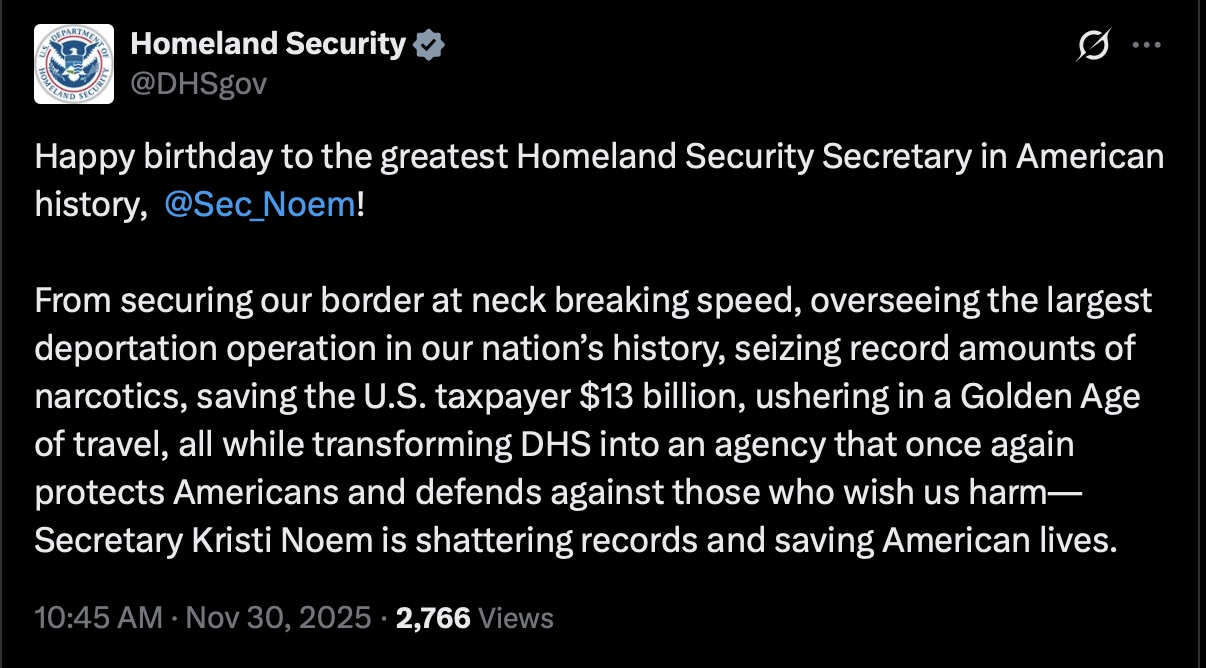Screen dimensions: 1206x668
Task: Click the 10:45 AM timestamp
Action: click(98, 617)
